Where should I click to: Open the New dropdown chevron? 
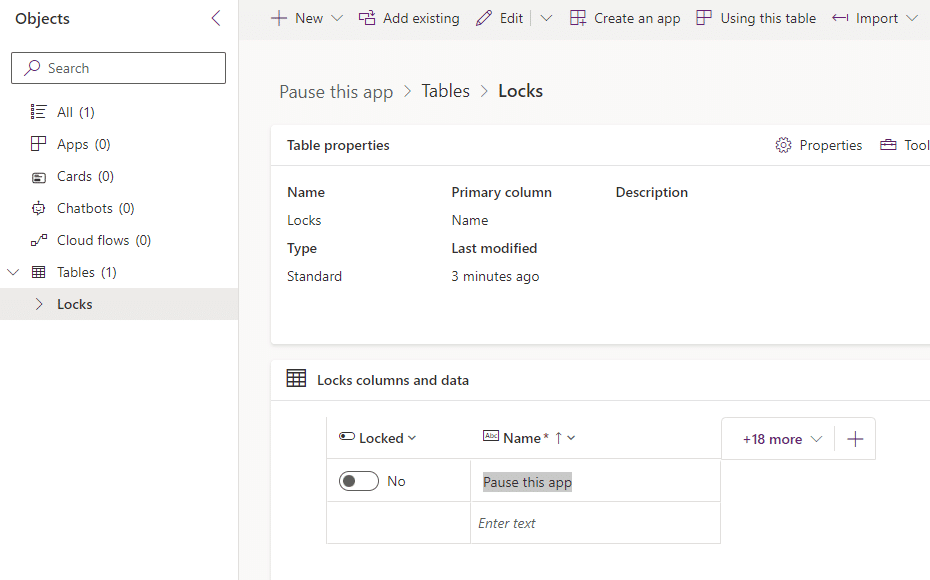[x=337, y=18]
